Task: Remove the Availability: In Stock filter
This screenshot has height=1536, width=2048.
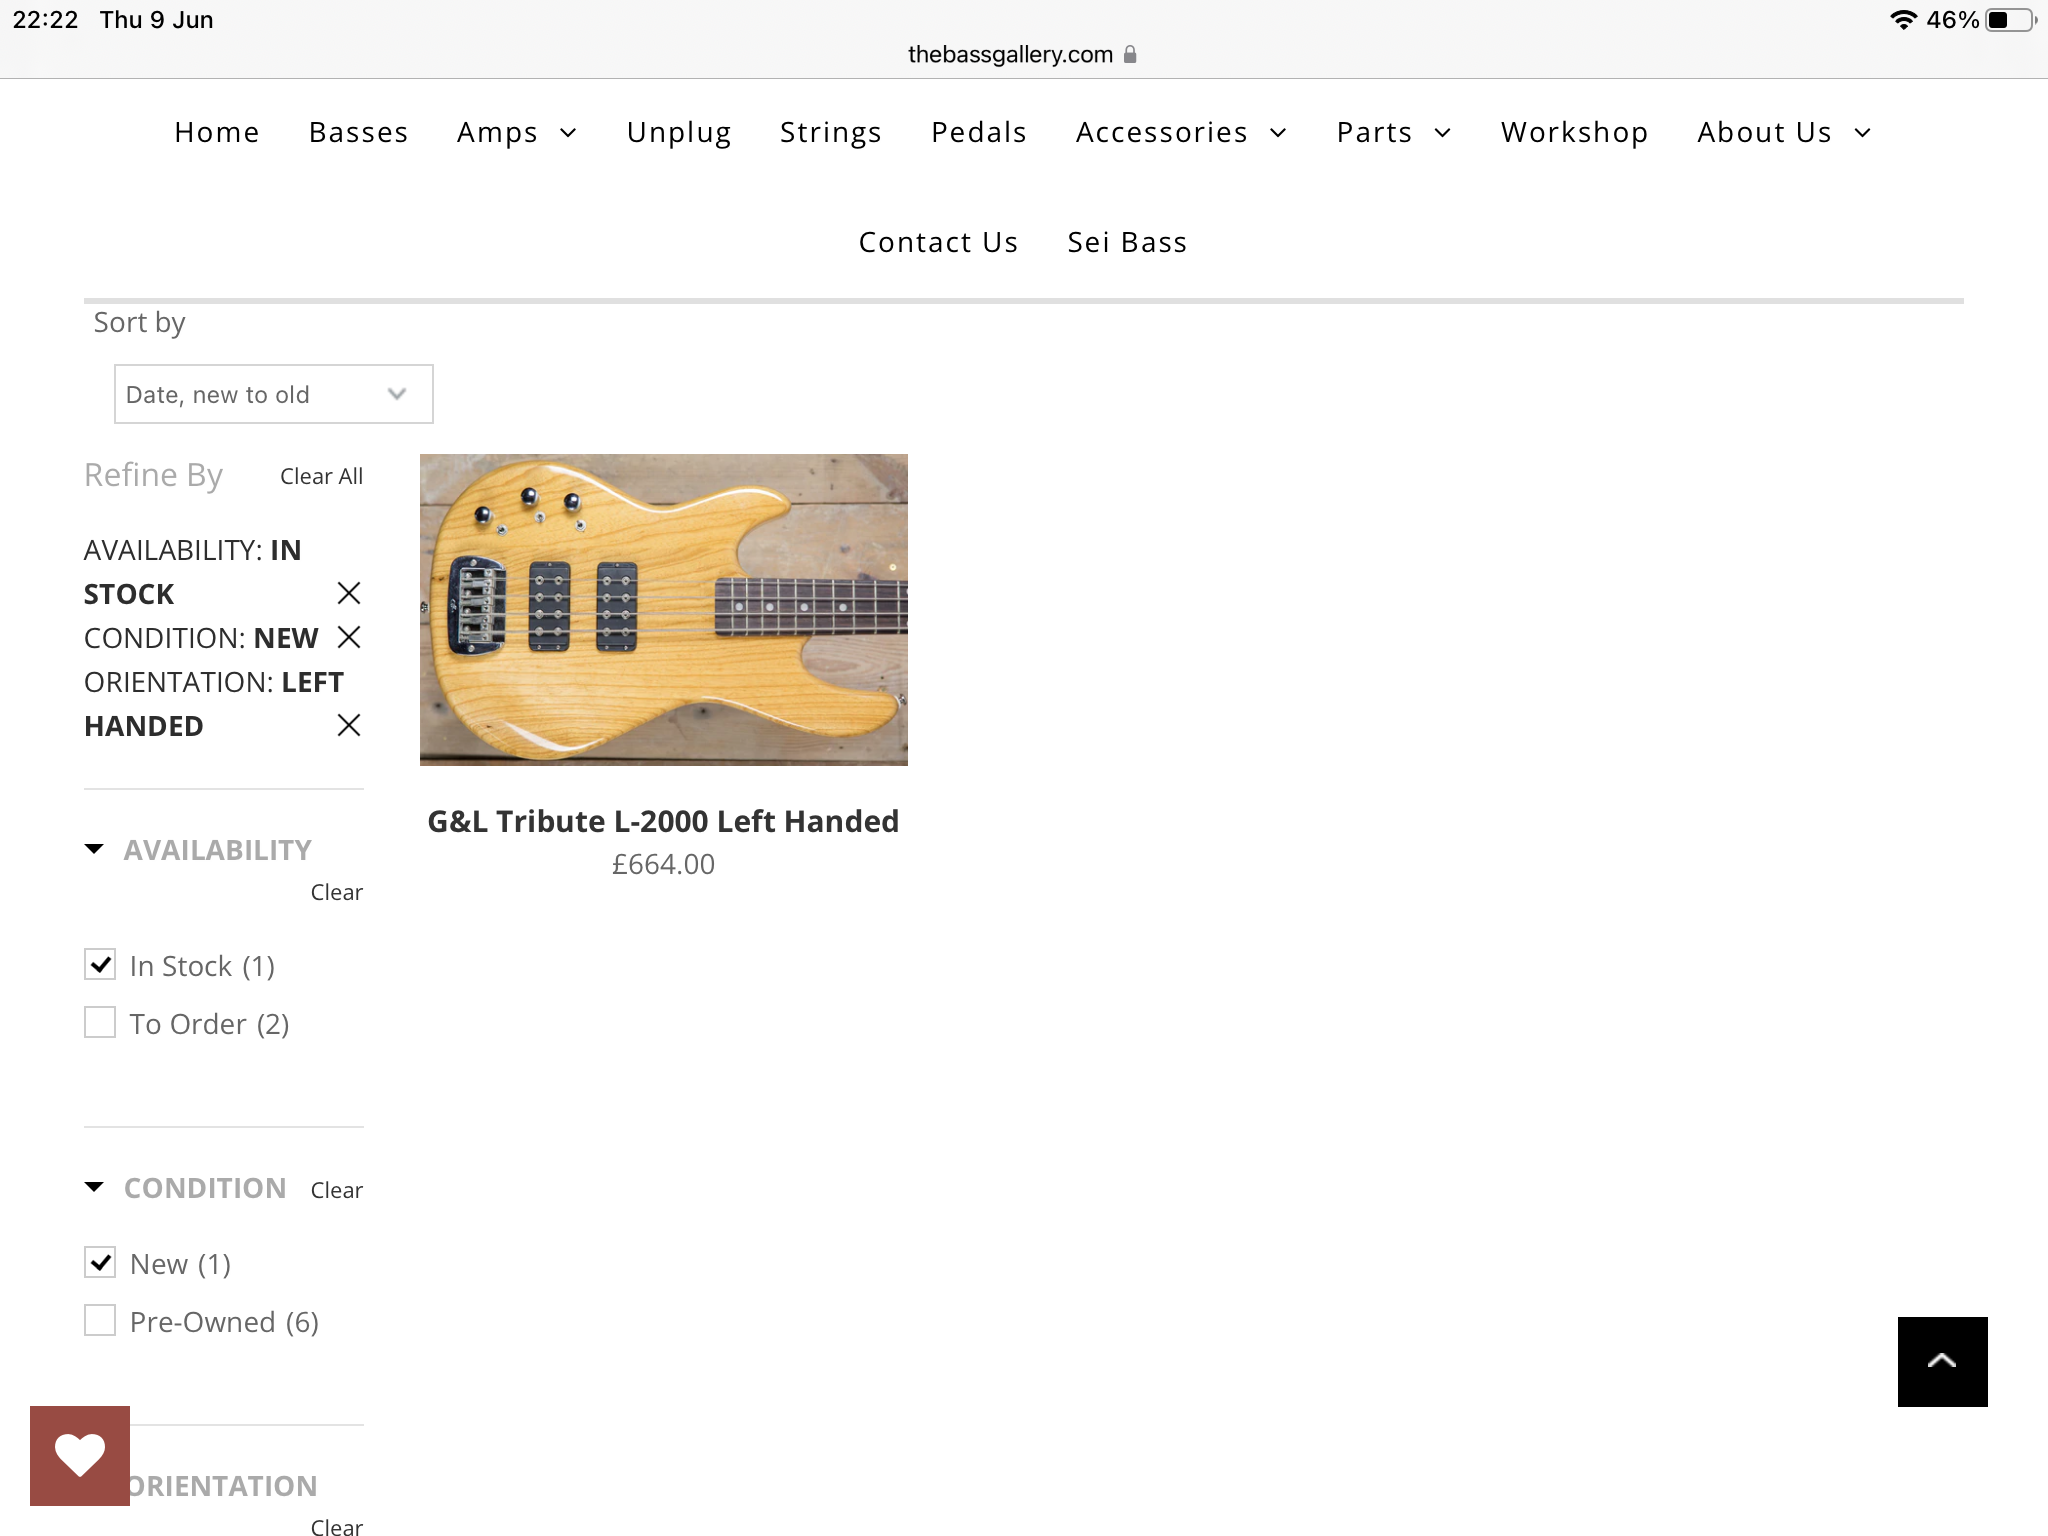Action: click(x=349, y=593)
